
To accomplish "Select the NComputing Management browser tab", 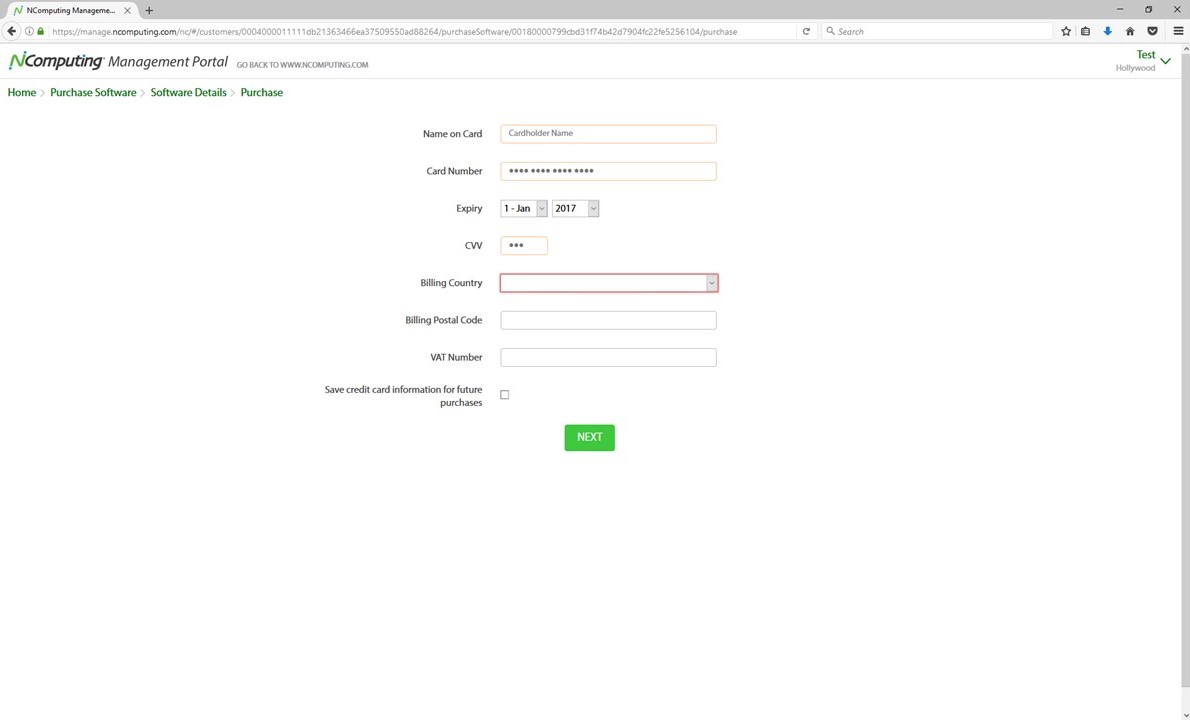I will 72,11.
